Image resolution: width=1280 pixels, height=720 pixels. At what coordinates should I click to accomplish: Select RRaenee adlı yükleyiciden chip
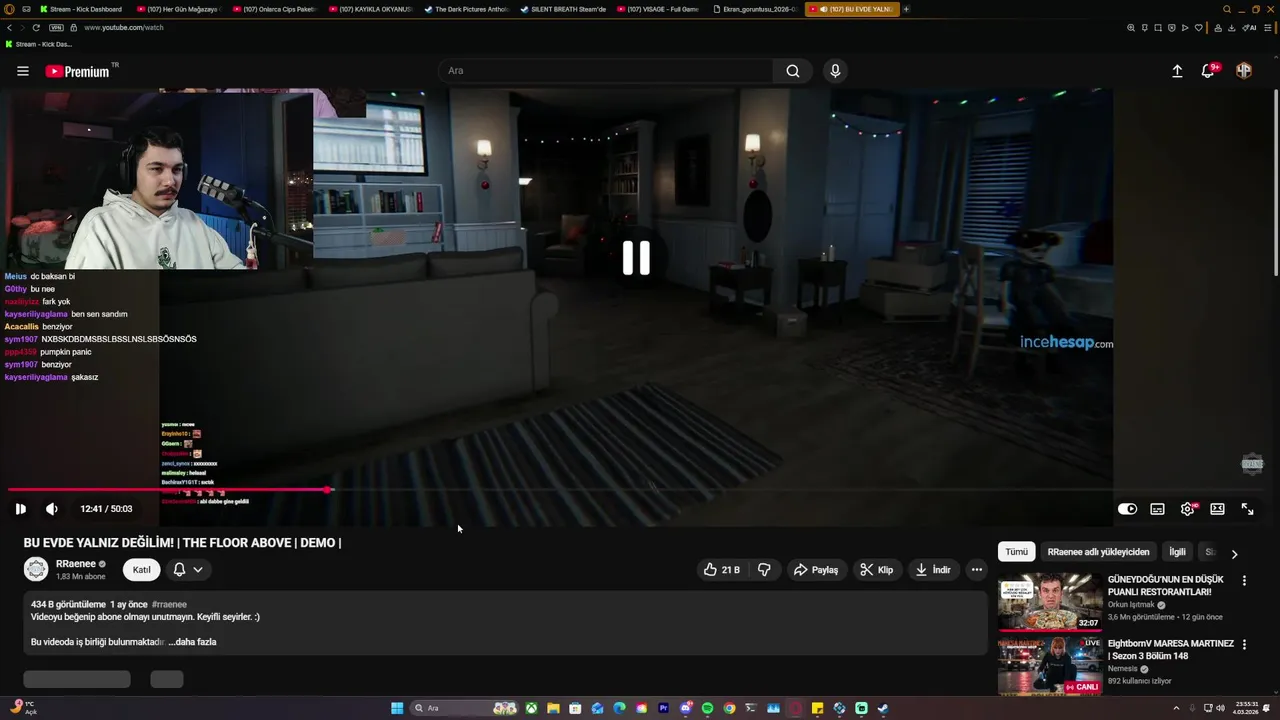point(1098,552)
